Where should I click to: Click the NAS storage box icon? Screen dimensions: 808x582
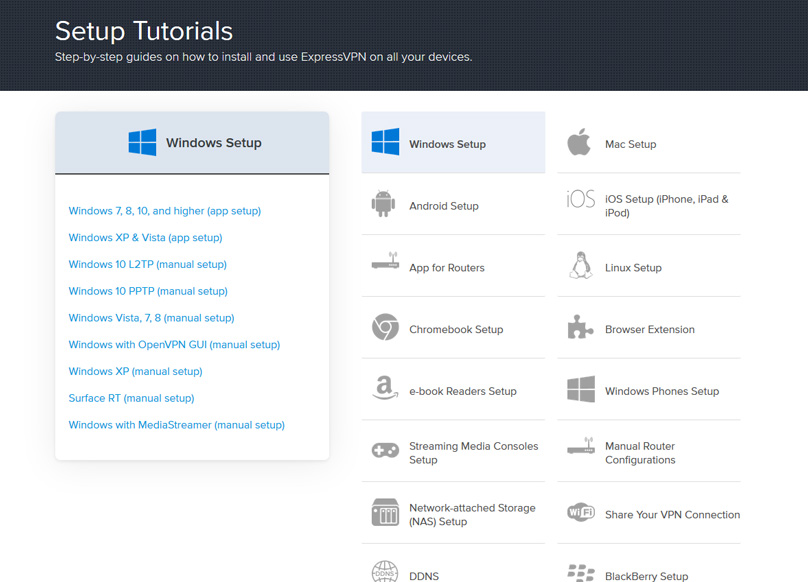point(385,512)
